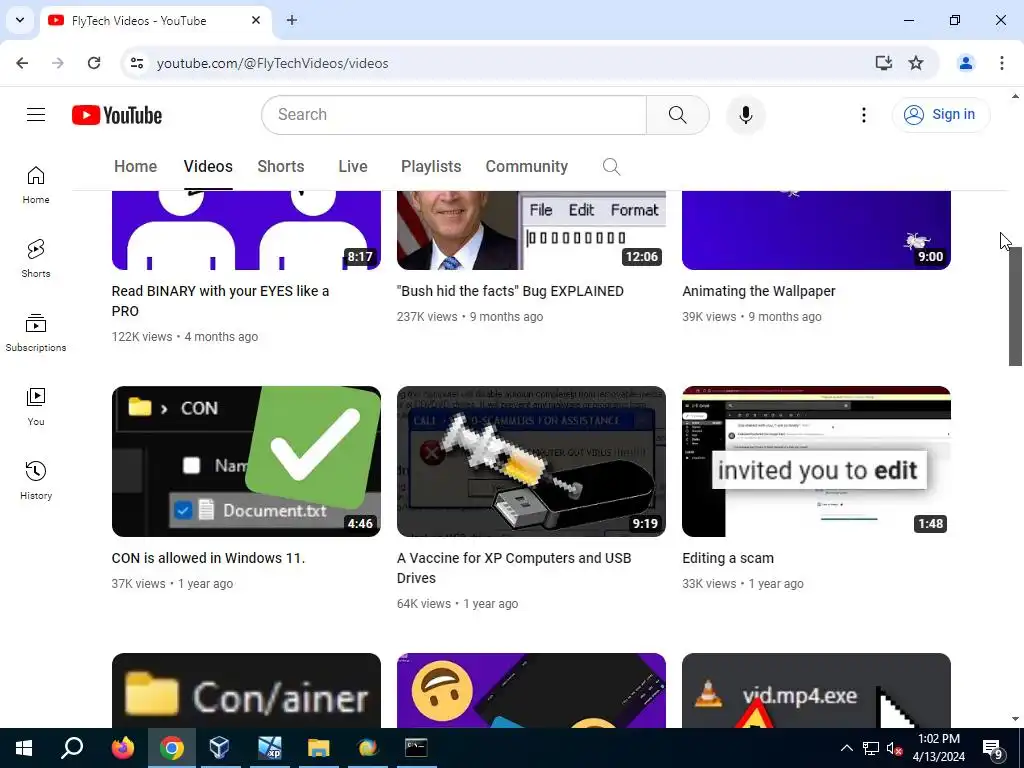Viewport: 1024px width, 768px height.
Task: Expand the tab search dropdown
Action: pyautogui.click(x=20, y=20)
